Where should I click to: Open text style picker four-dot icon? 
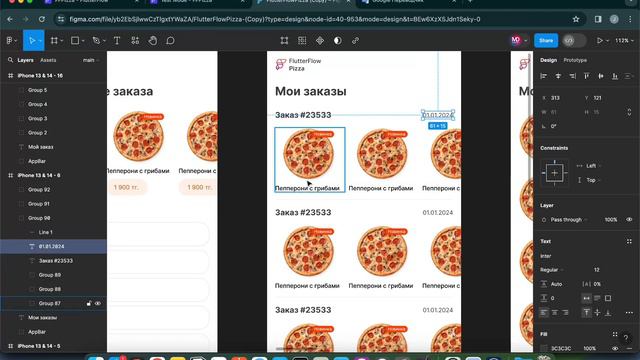click(629, 241)
